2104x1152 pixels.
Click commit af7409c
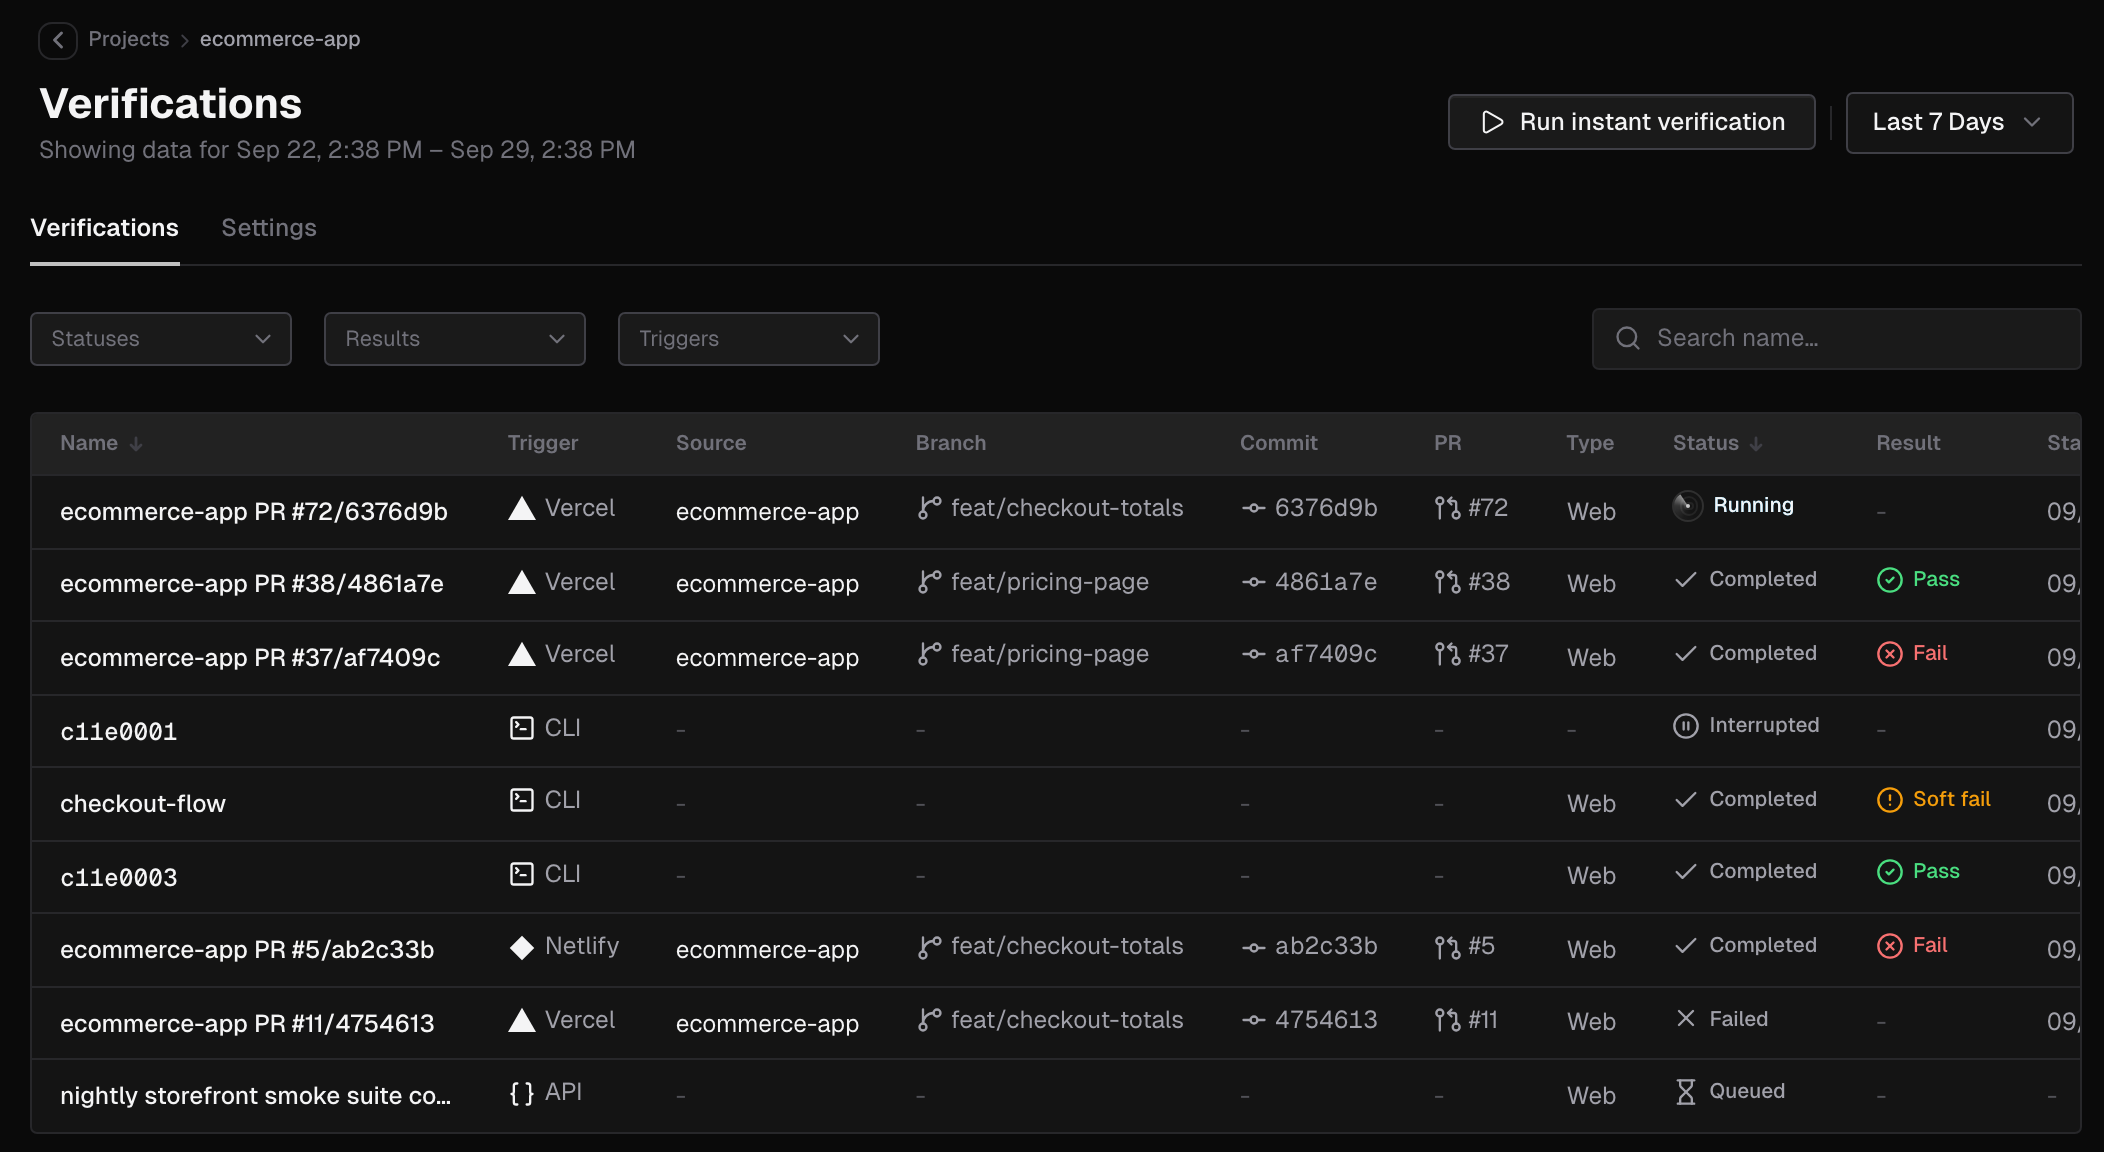pos(1326,654)
